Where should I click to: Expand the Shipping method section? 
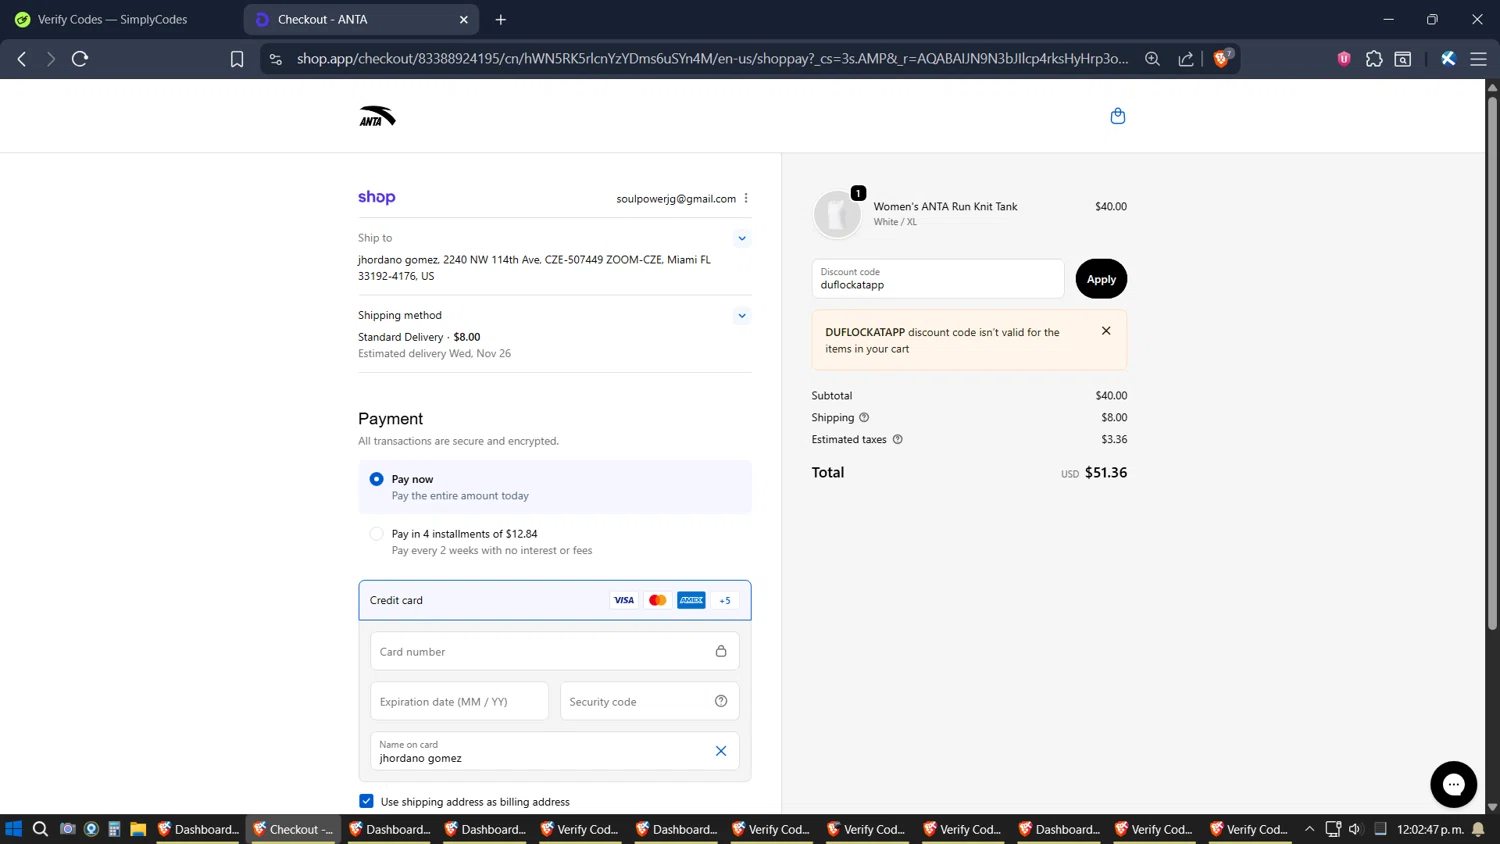[x=742, y=315]
